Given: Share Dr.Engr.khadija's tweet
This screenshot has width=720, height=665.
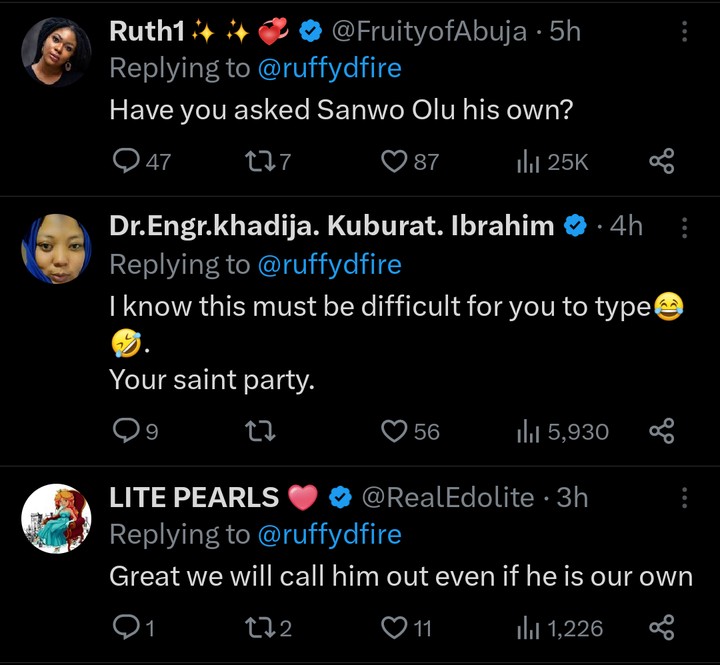Looking at the screenshot, I should click(x=662, y=431).
